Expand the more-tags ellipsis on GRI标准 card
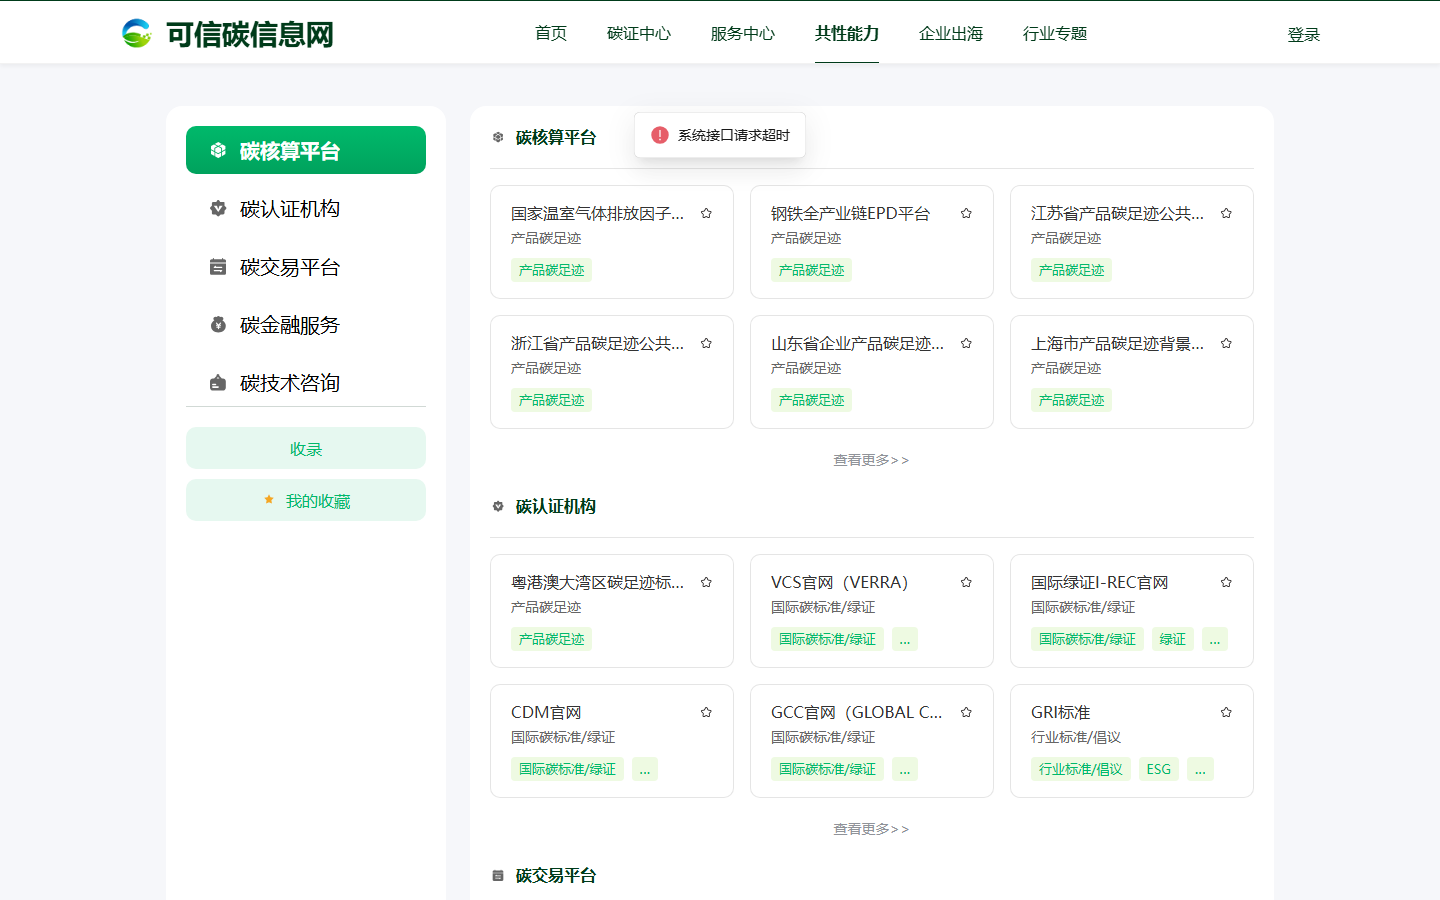The width and height of the screenshot is (1440, 900). tap(1200, 769)
